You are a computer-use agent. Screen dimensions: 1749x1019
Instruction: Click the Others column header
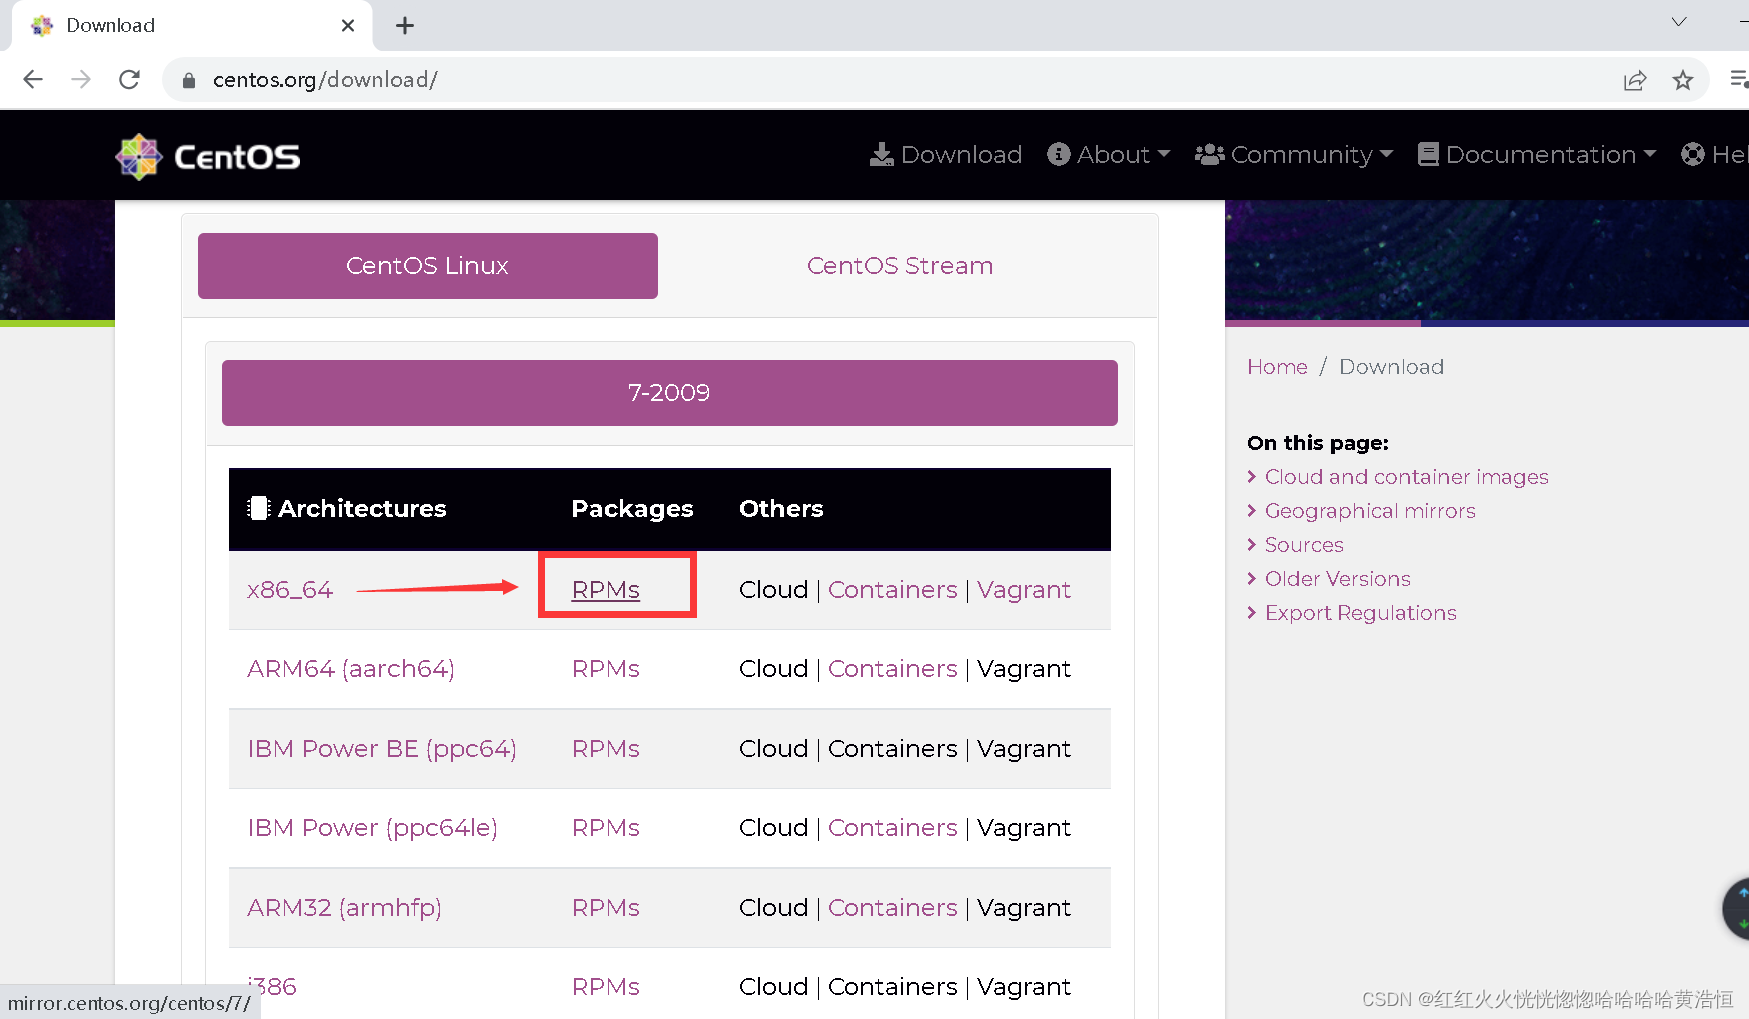coord(781,509)
